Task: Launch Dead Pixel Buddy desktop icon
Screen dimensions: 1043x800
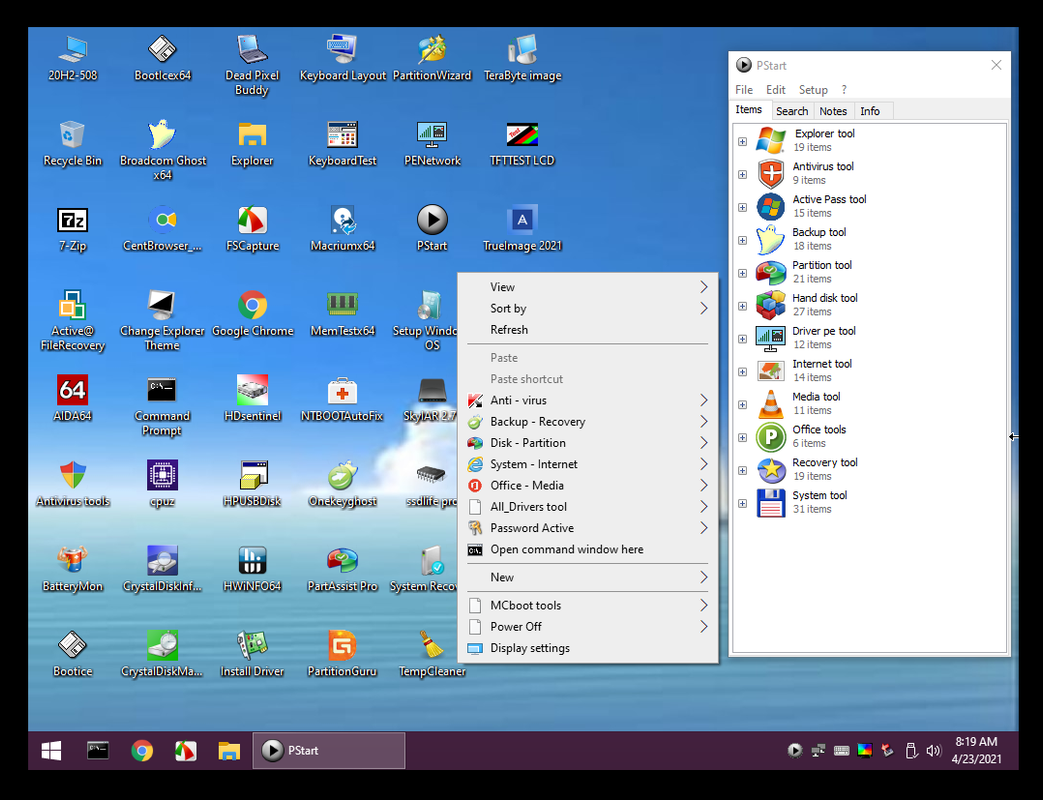Action: point(252,65)
